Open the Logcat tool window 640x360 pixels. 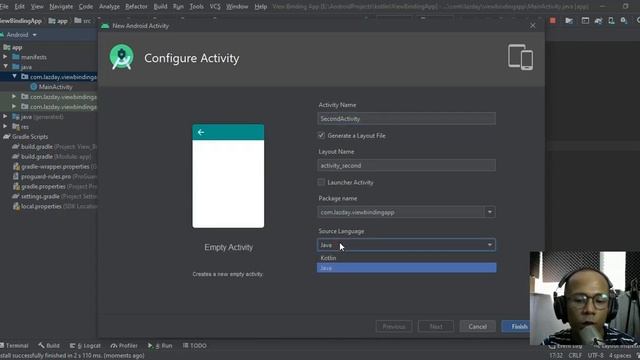tap(85, 346)
